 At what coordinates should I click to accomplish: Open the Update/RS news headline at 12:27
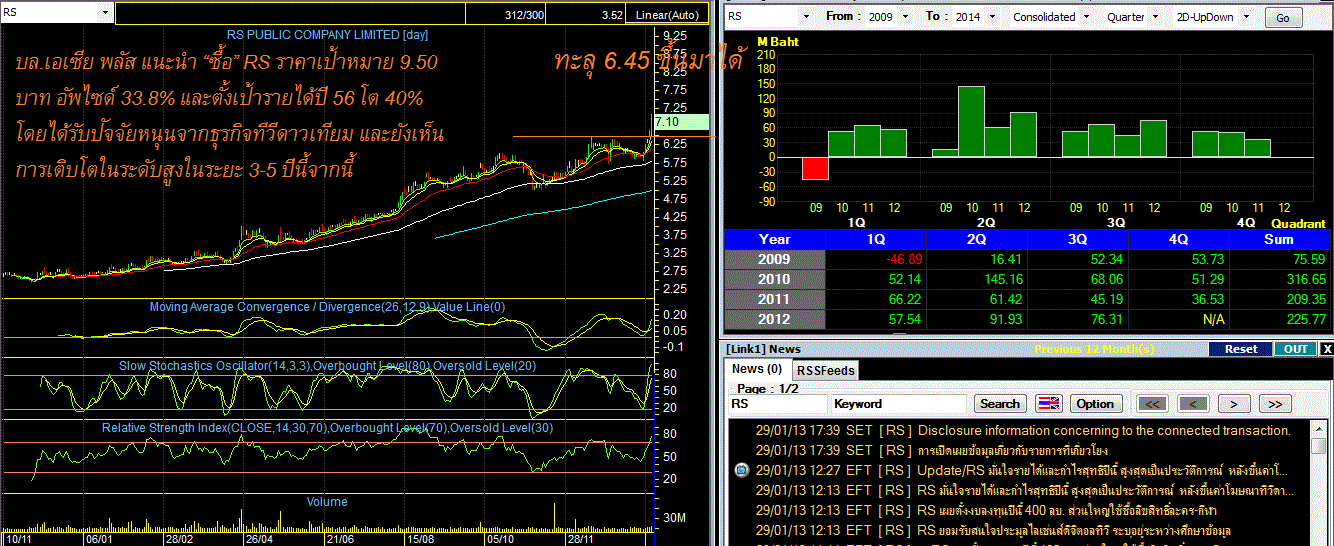click(1102, 470)
